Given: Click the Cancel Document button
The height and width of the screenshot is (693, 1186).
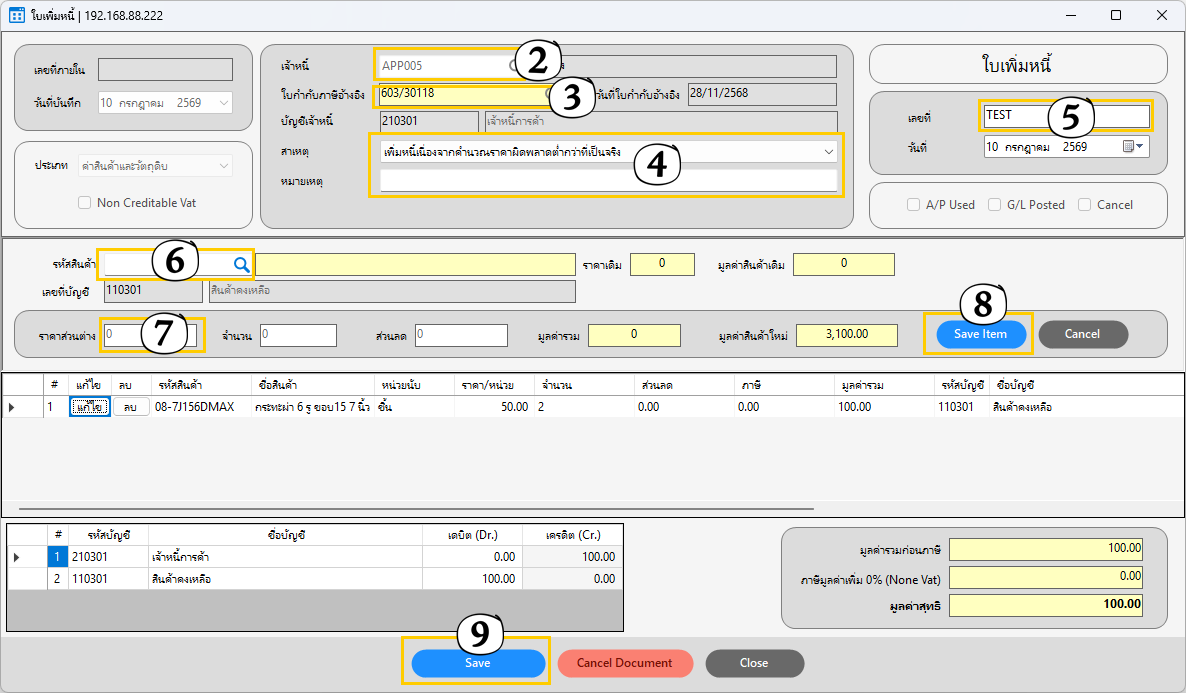Looking at the screenshot, I should point(625,663).
